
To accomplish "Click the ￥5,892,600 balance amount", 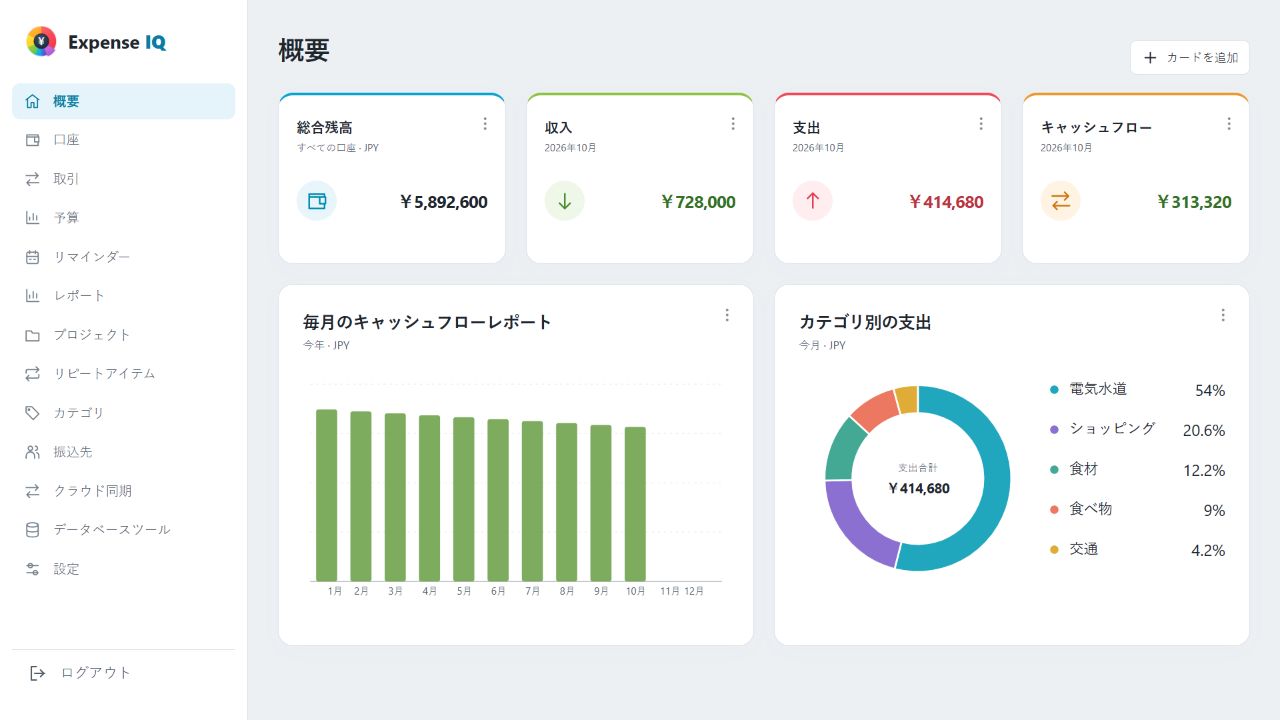I will point(443,202).
